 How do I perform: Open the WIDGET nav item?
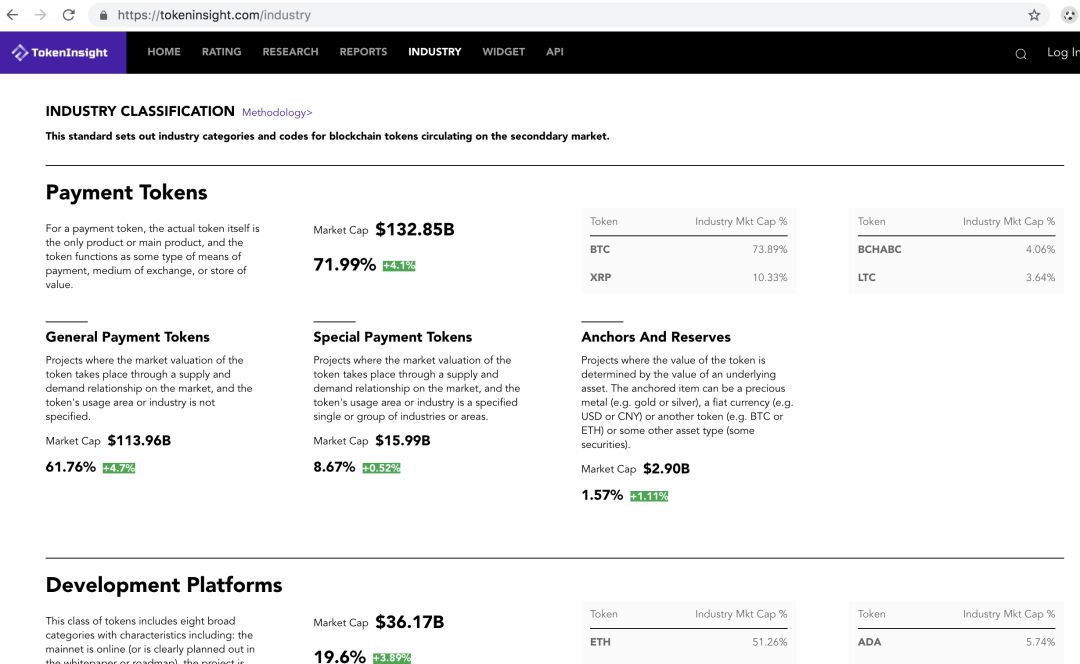(x=503, y=52)
